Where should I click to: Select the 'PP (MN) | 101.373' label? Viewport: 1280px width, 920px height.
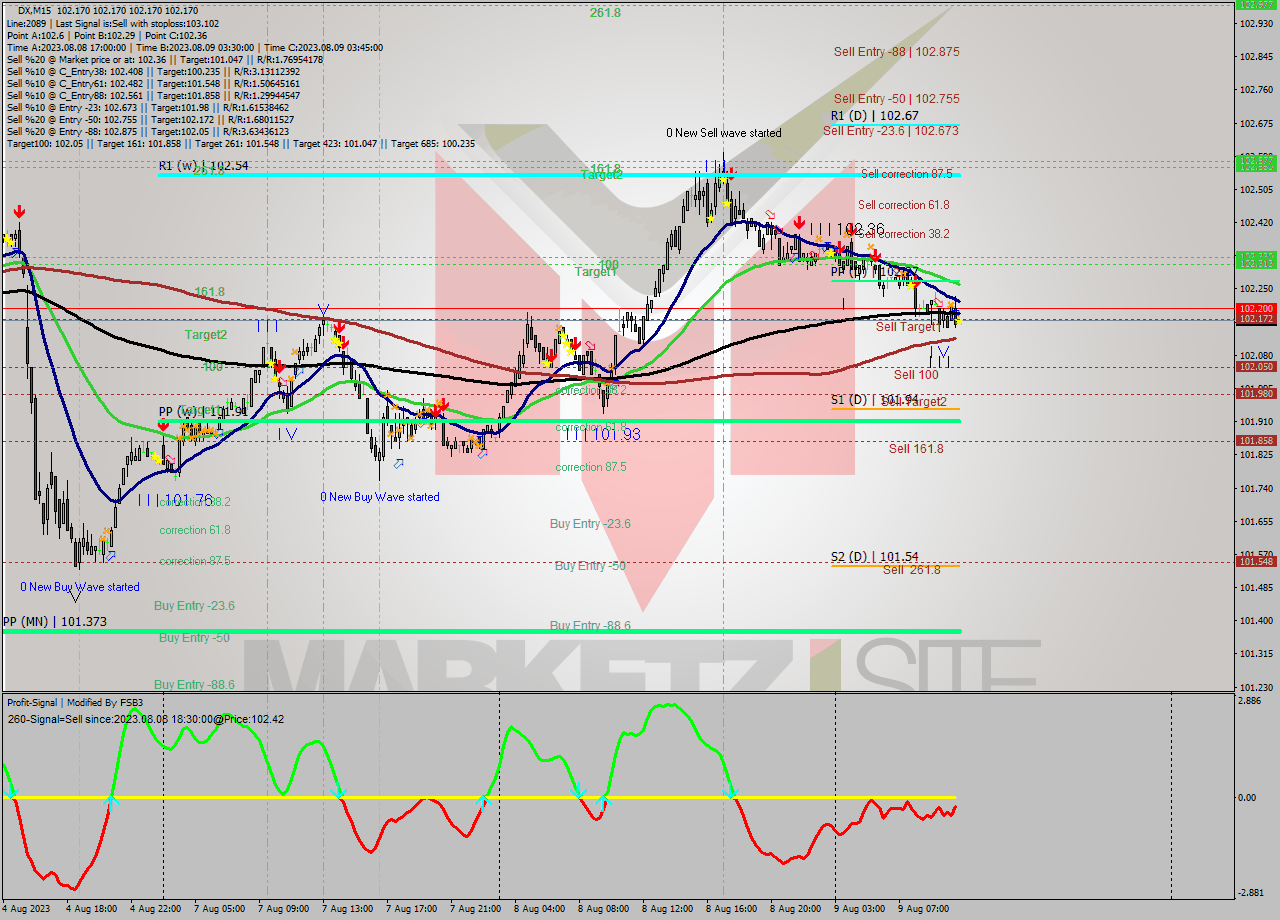(54, 622)
